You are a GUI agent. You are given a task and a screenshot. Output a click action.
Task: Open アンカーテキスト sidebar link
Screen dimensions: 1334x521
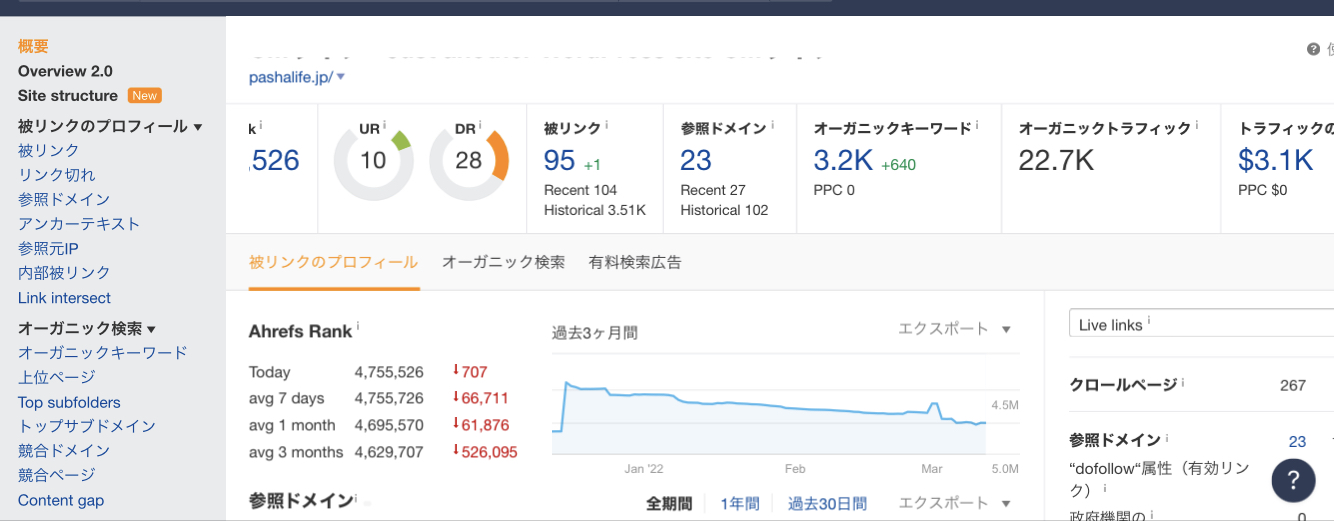coord(79,224)
